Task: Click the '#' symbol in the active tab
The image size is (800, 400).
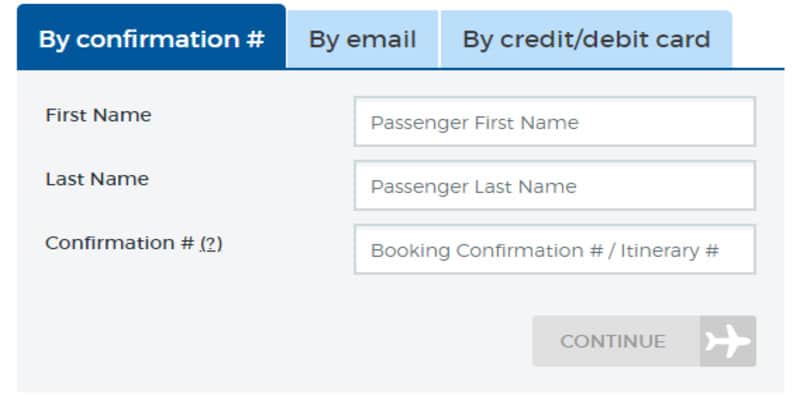Action: 255,39
